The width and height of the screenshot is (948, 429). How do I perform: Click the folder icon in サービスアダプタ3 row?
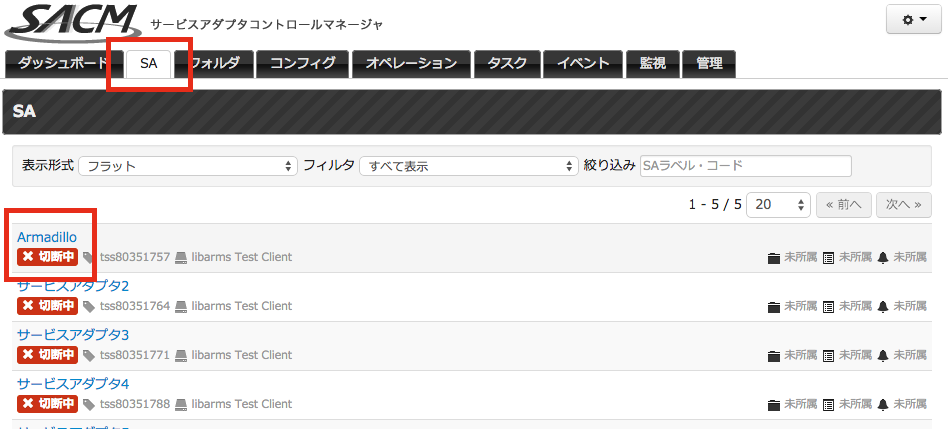[x=773, y=356]
